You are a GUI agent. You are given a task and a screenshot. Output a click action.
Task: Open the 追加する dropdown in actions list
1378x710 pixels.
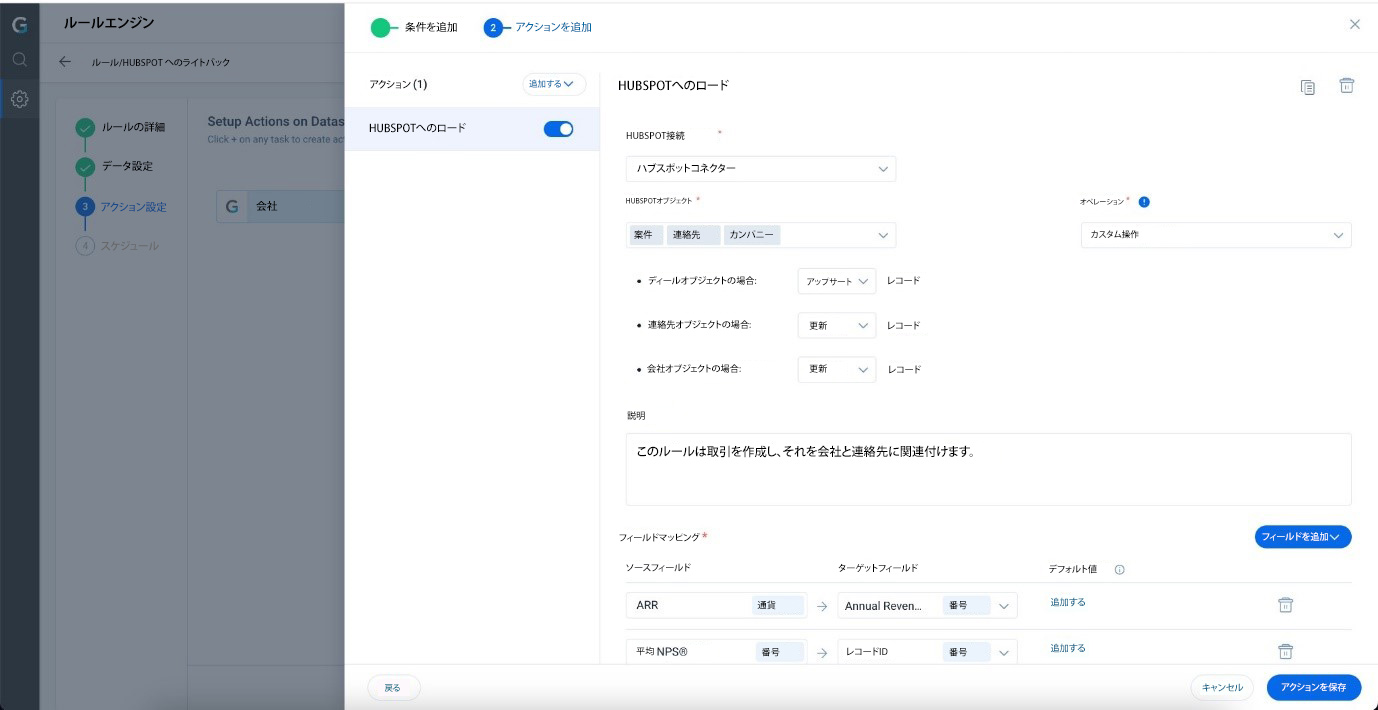click(x=554, y=85)
